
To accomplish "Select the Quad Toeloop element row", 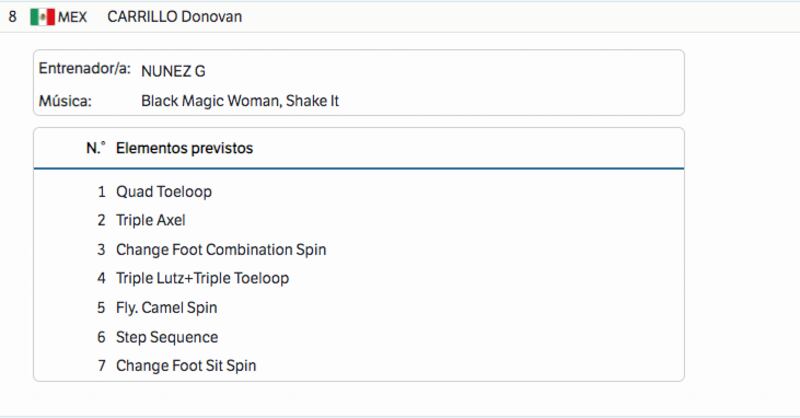I will point(359,192).
